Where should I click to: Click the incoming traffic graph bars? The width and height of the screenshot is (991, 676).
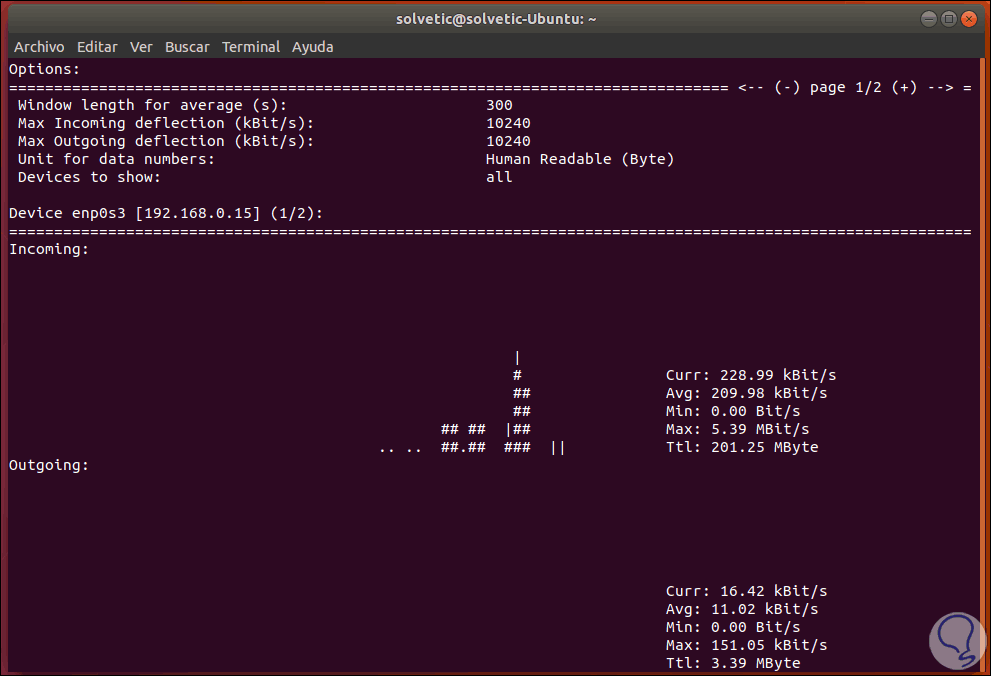click(x=472, y=403)
